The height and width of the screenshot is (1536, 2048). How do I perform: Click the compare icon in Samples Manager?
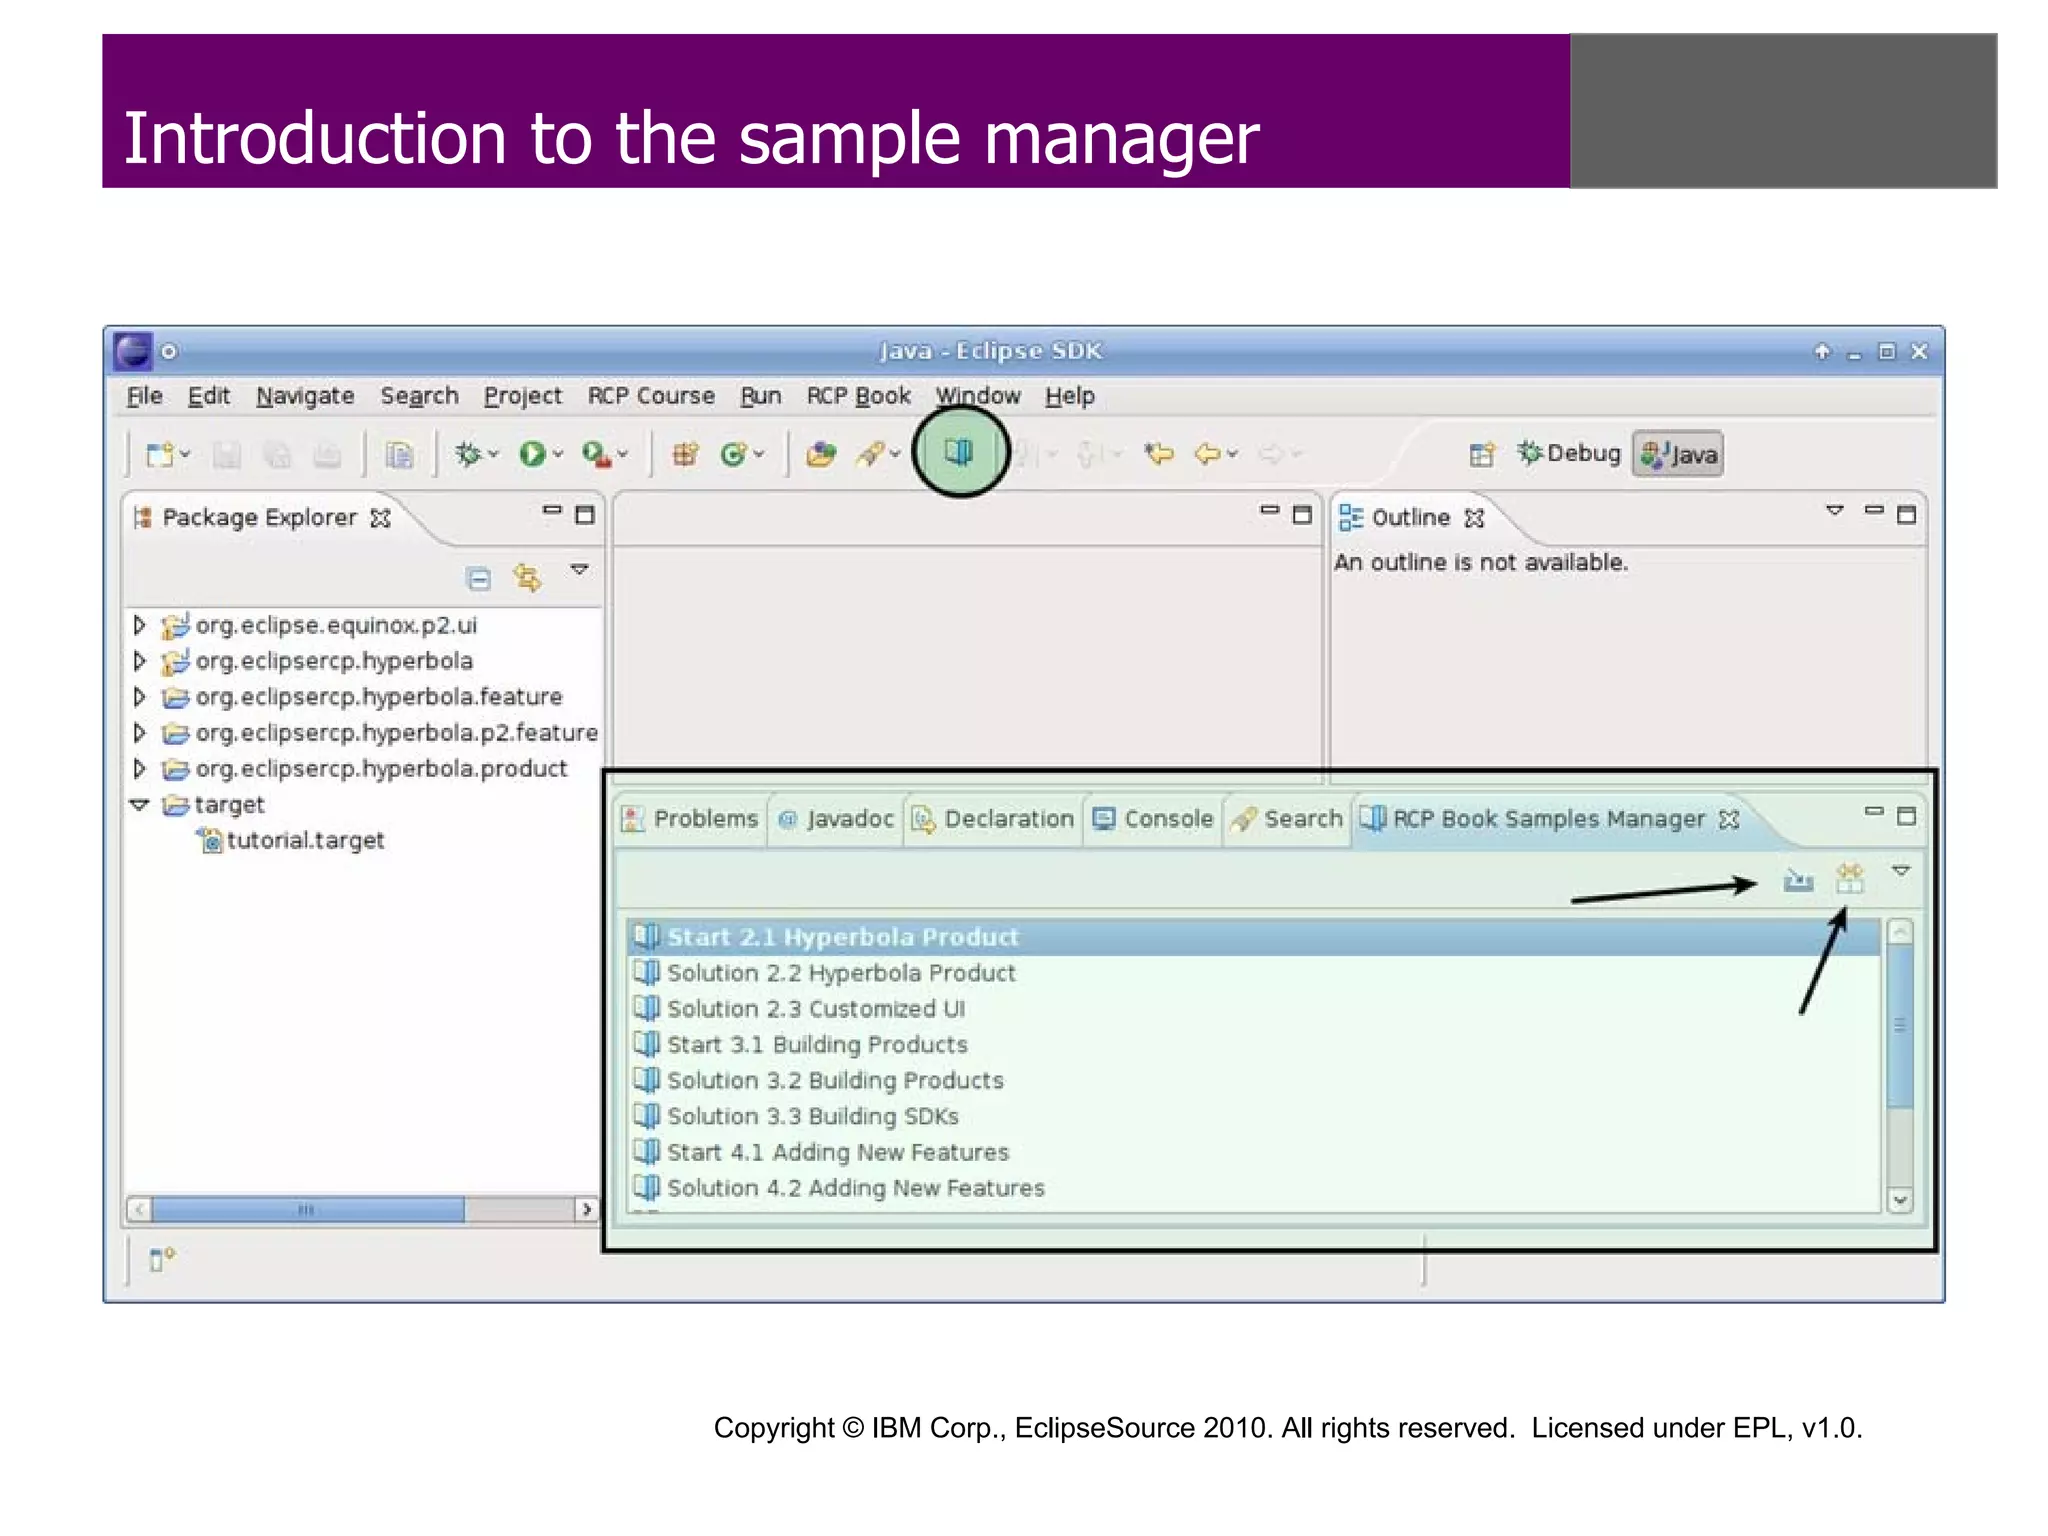pos(1850,878)
